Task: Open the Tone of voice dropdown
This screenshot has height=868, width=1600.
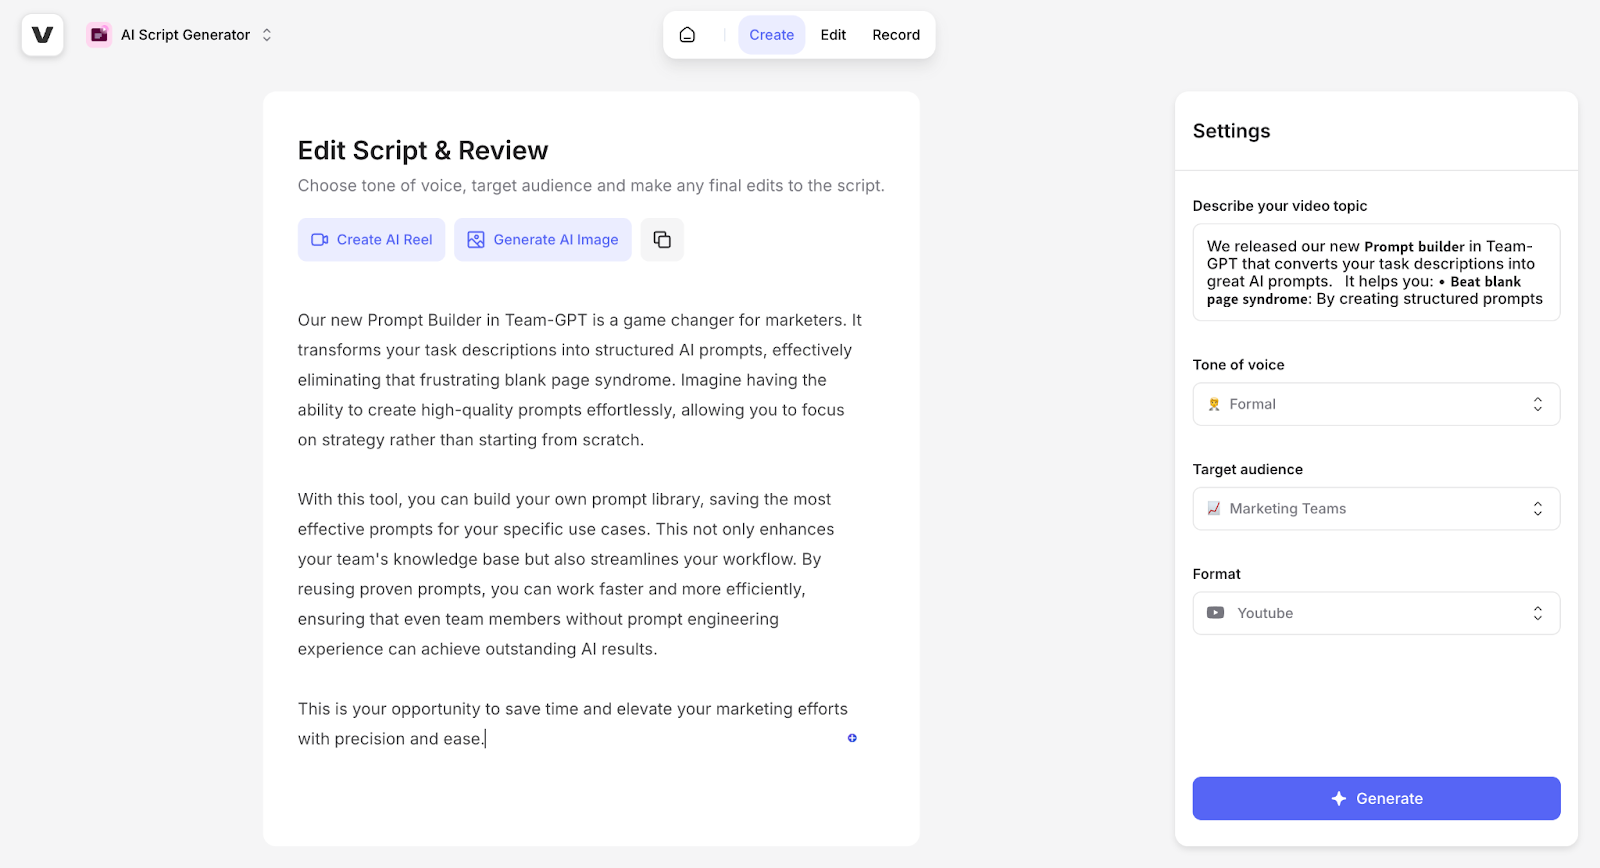Action: pos(1376,404)
